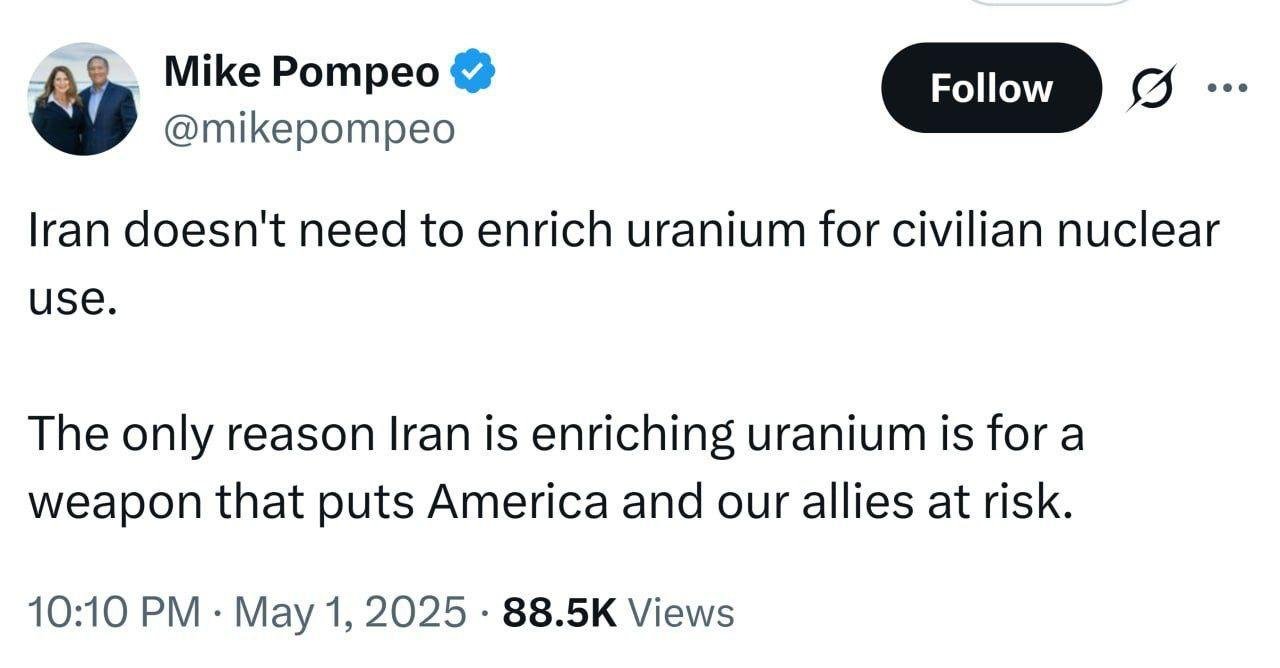The width and height of the screenshot is (1280, 668).
Task: Click "allies at risk" in the tweet
Action: coord(959,502)
